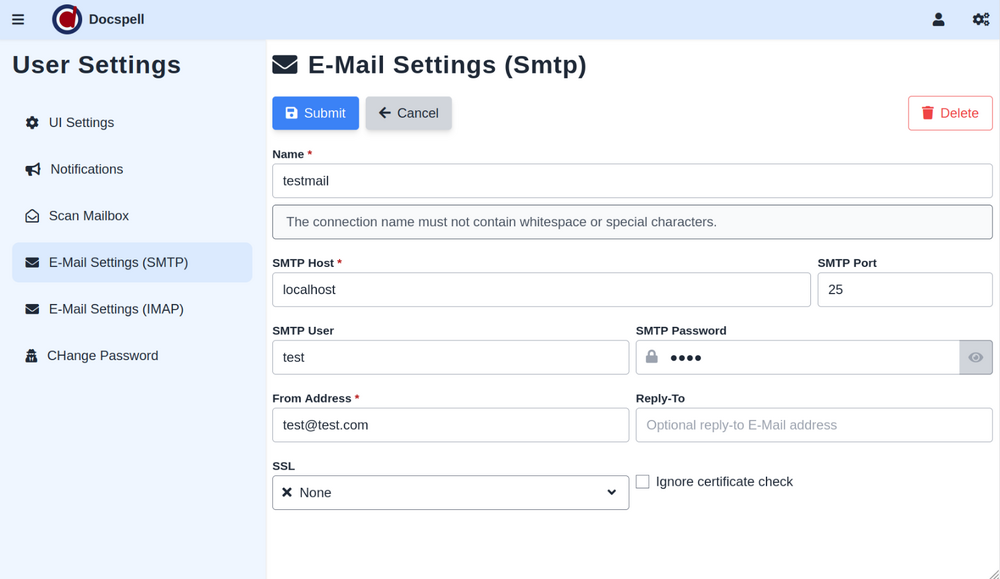Click the lock icon in SMTP Password

[x=652, y=357]
